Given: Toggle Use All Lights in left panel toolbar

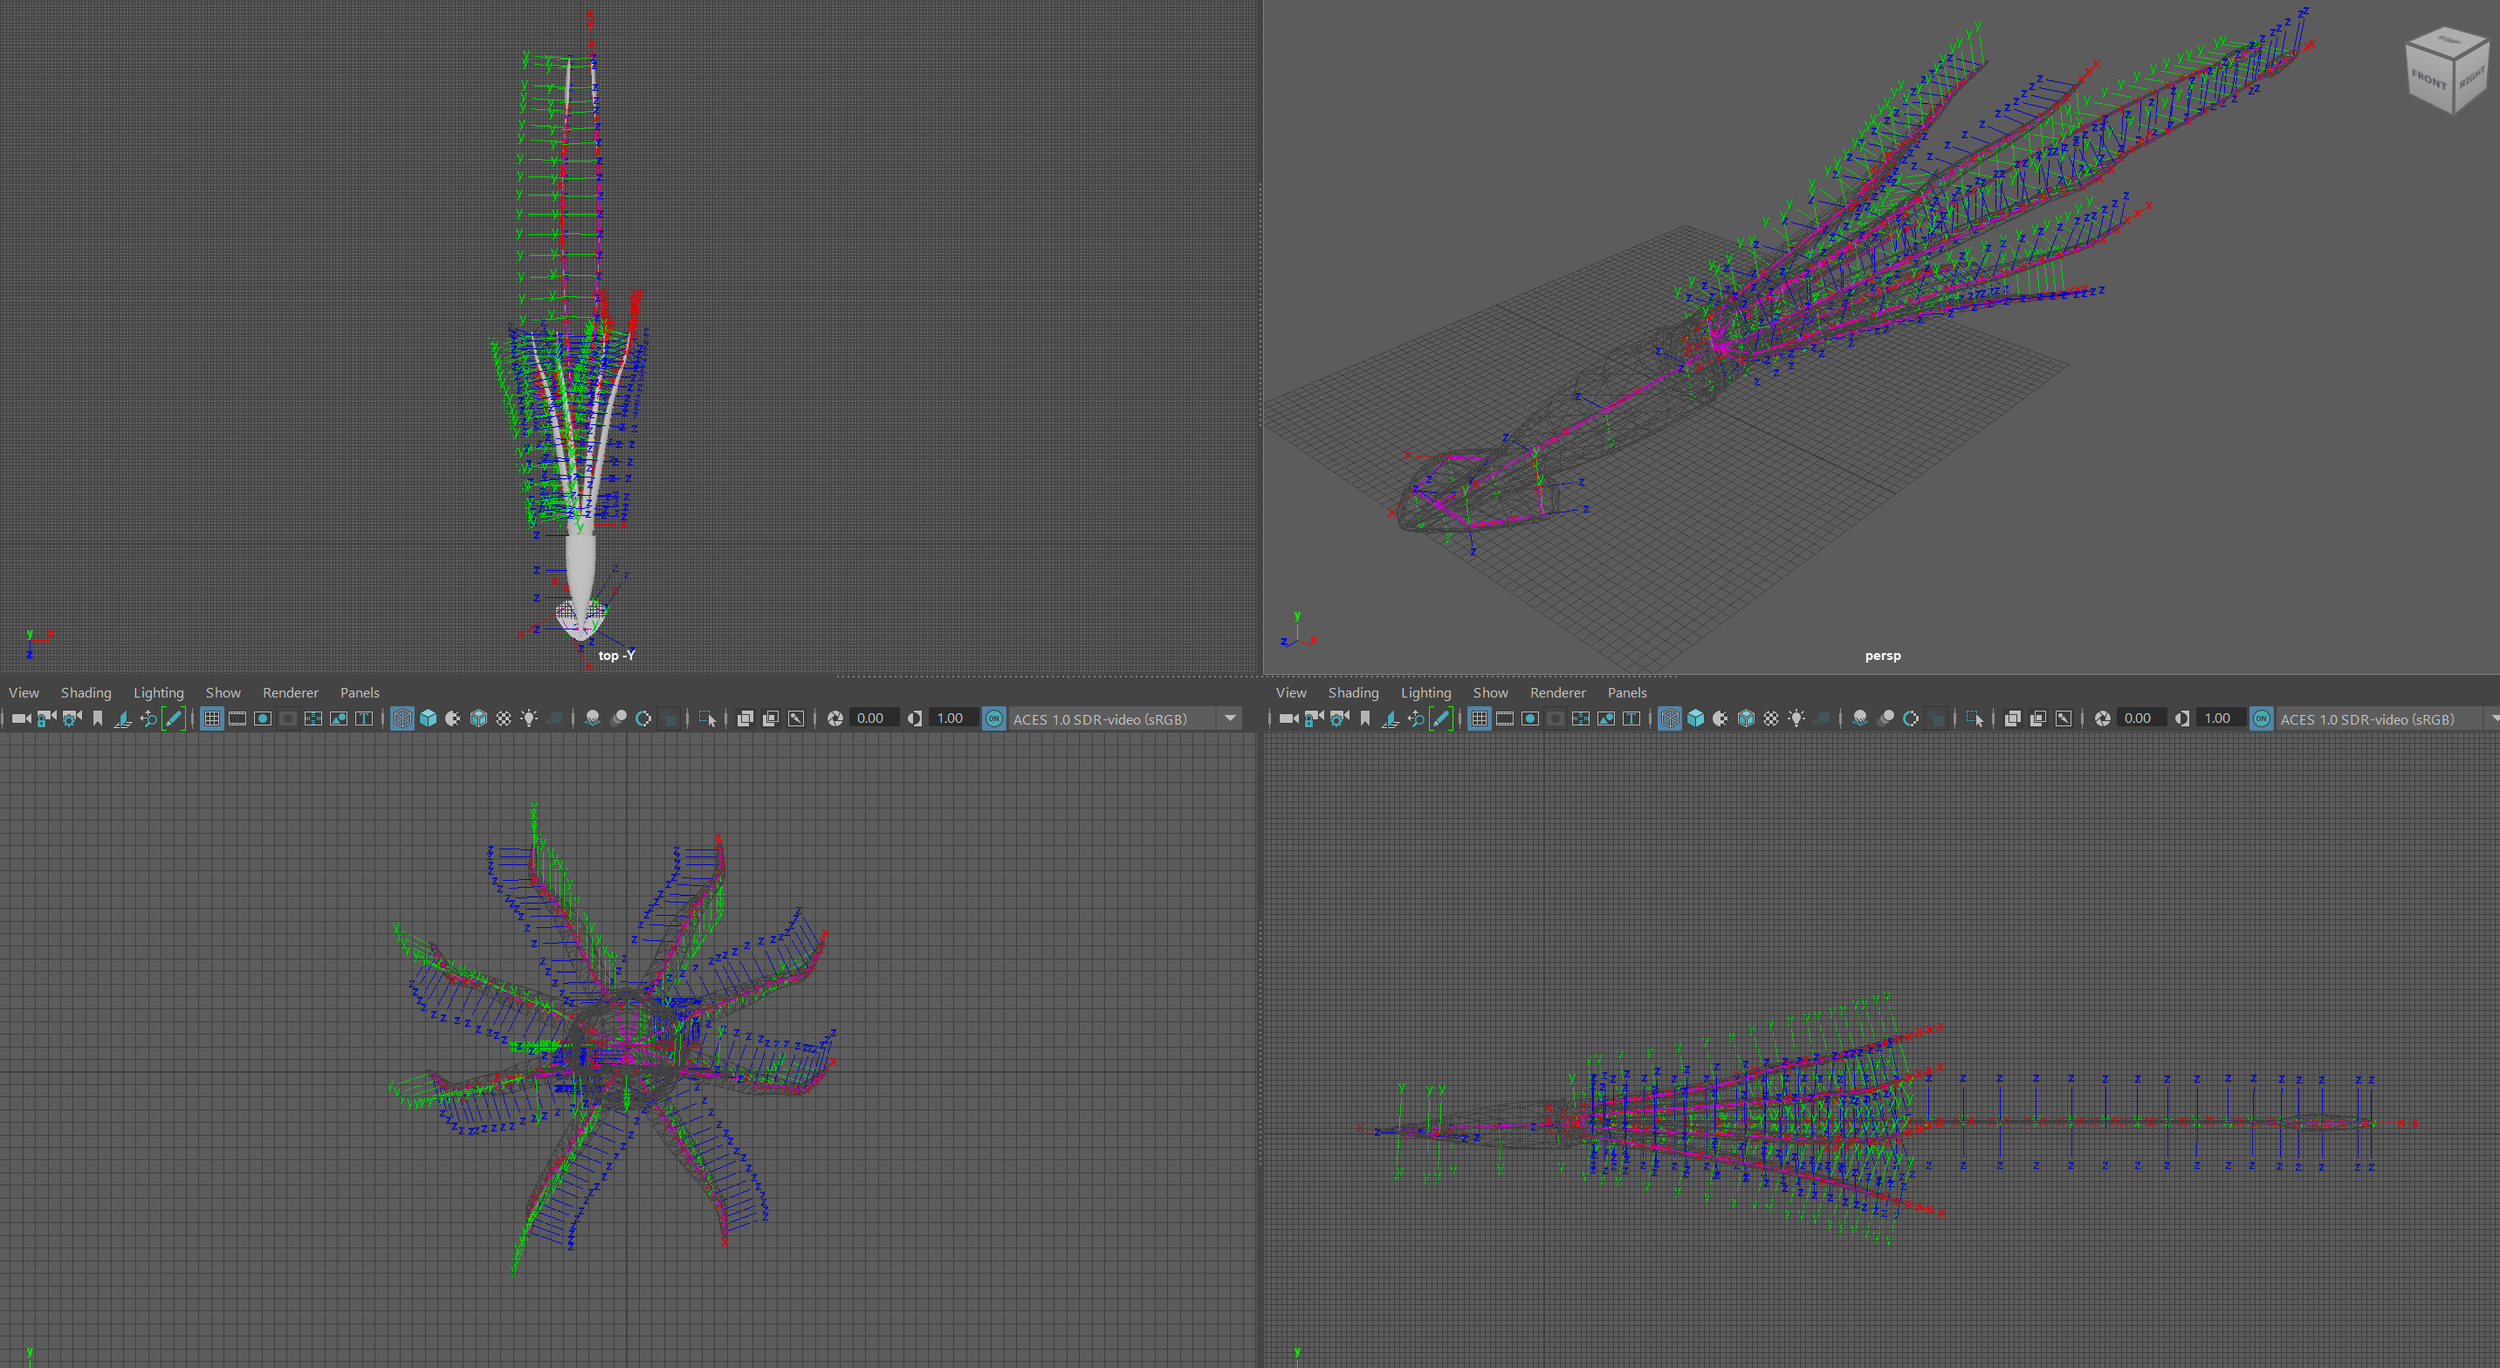Looking at the screenshot, I should [x=529, y=718].
